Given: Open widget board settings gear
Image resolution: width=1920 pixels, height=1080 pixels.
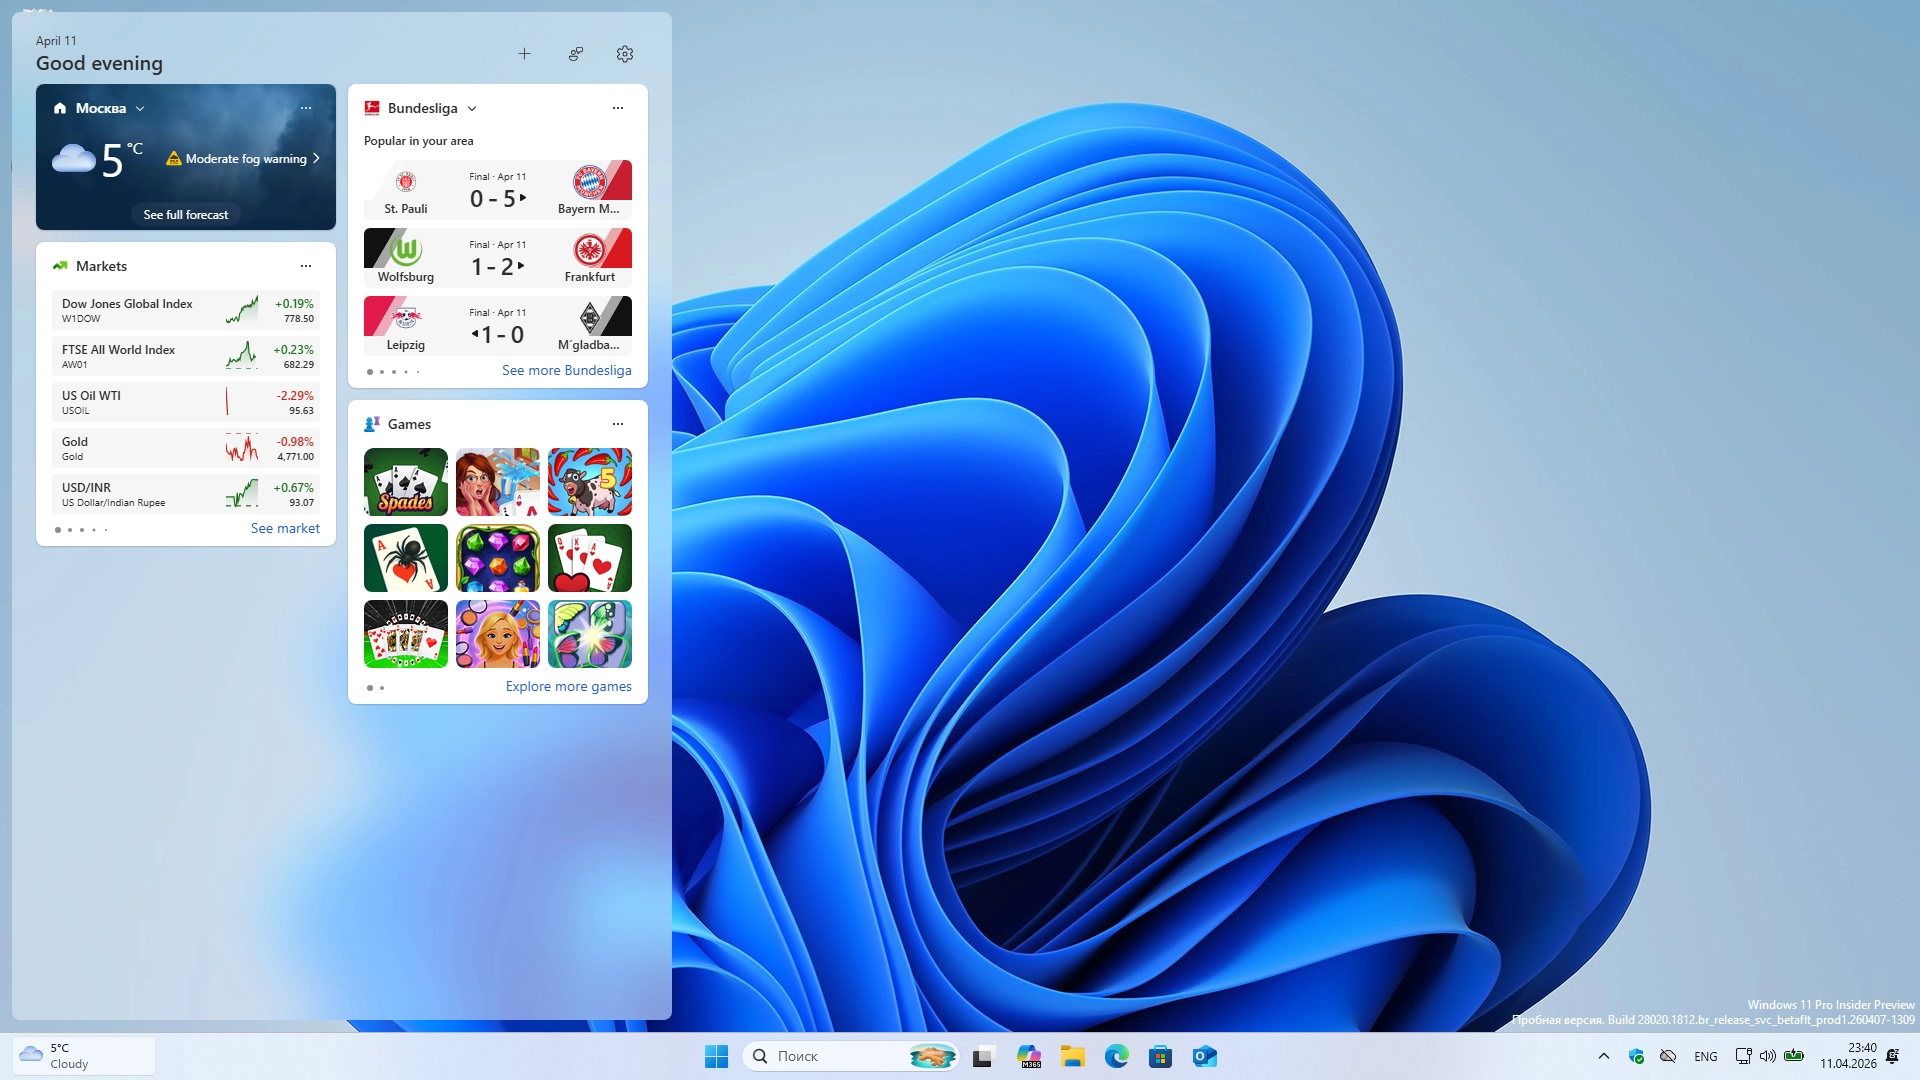Looking at the screenshot, I should click(625, 54).
